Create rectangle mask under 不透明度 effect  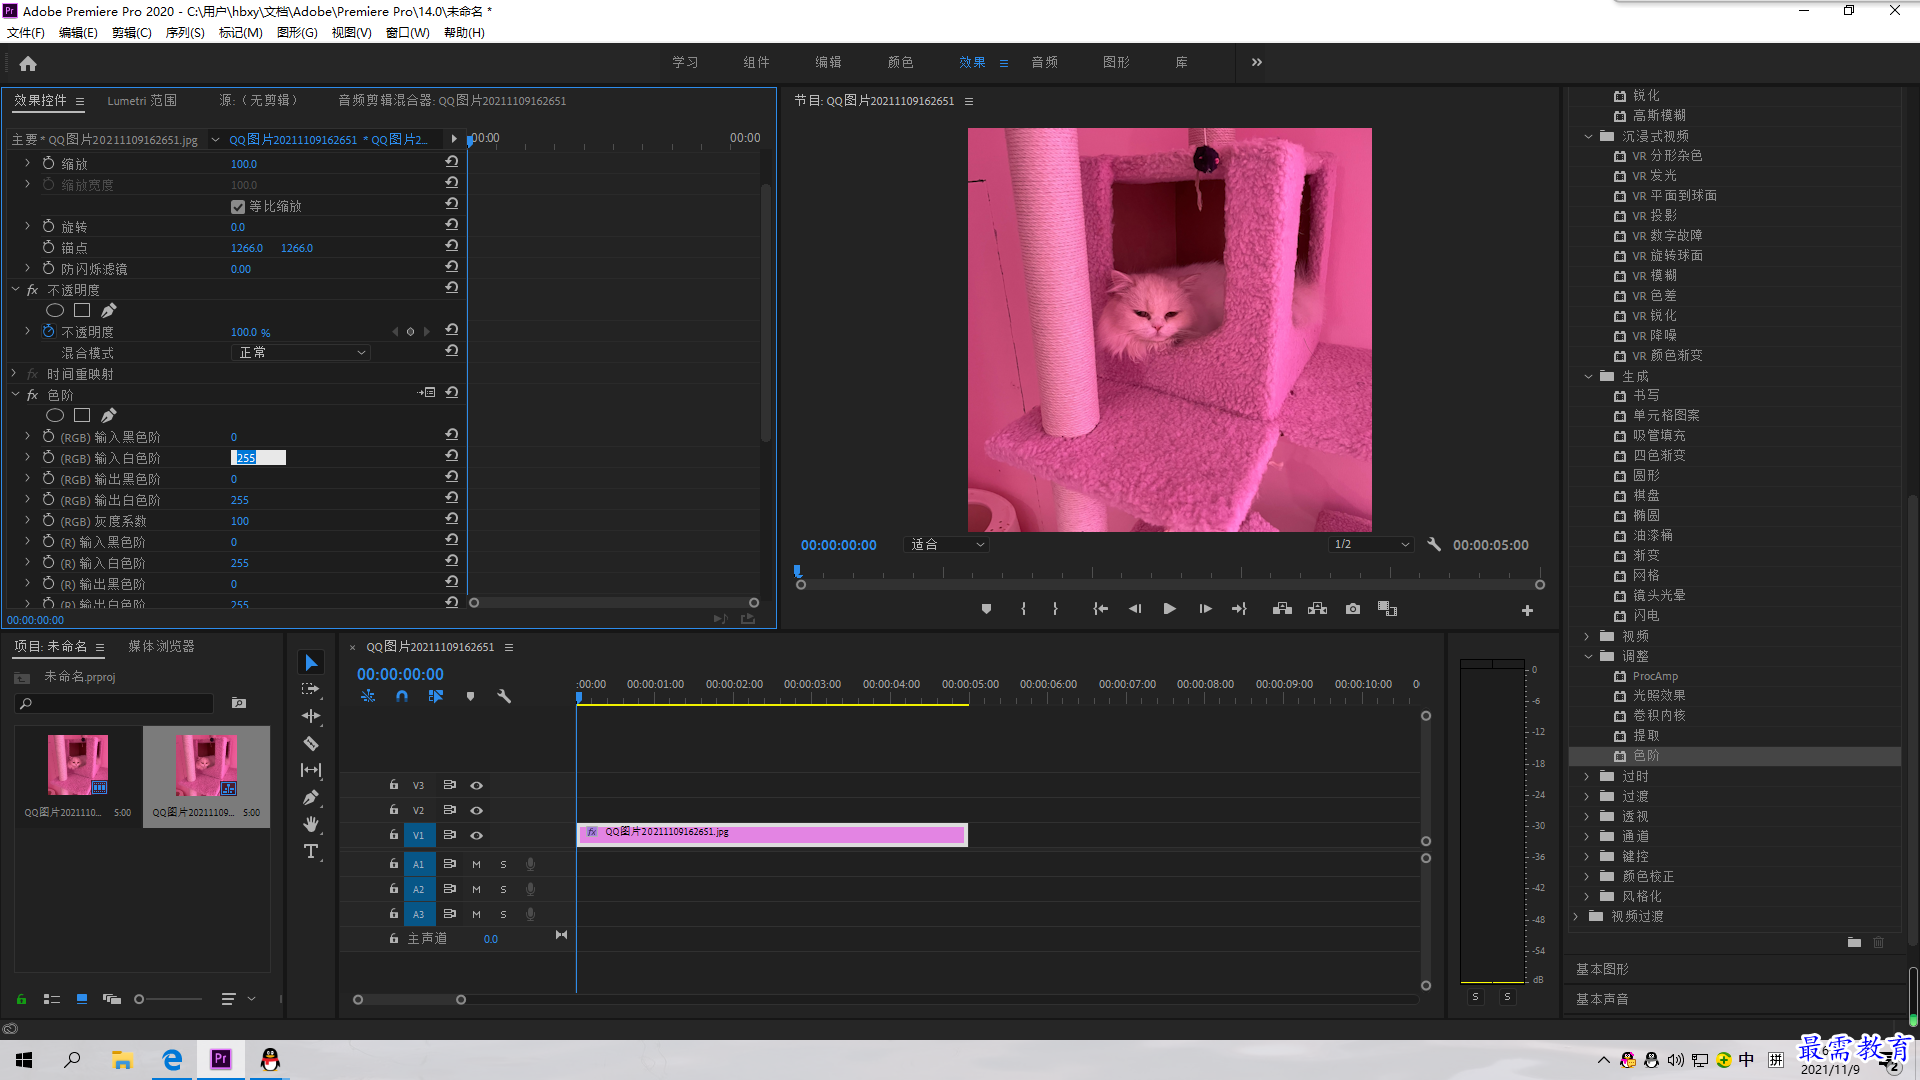point(82,310)
